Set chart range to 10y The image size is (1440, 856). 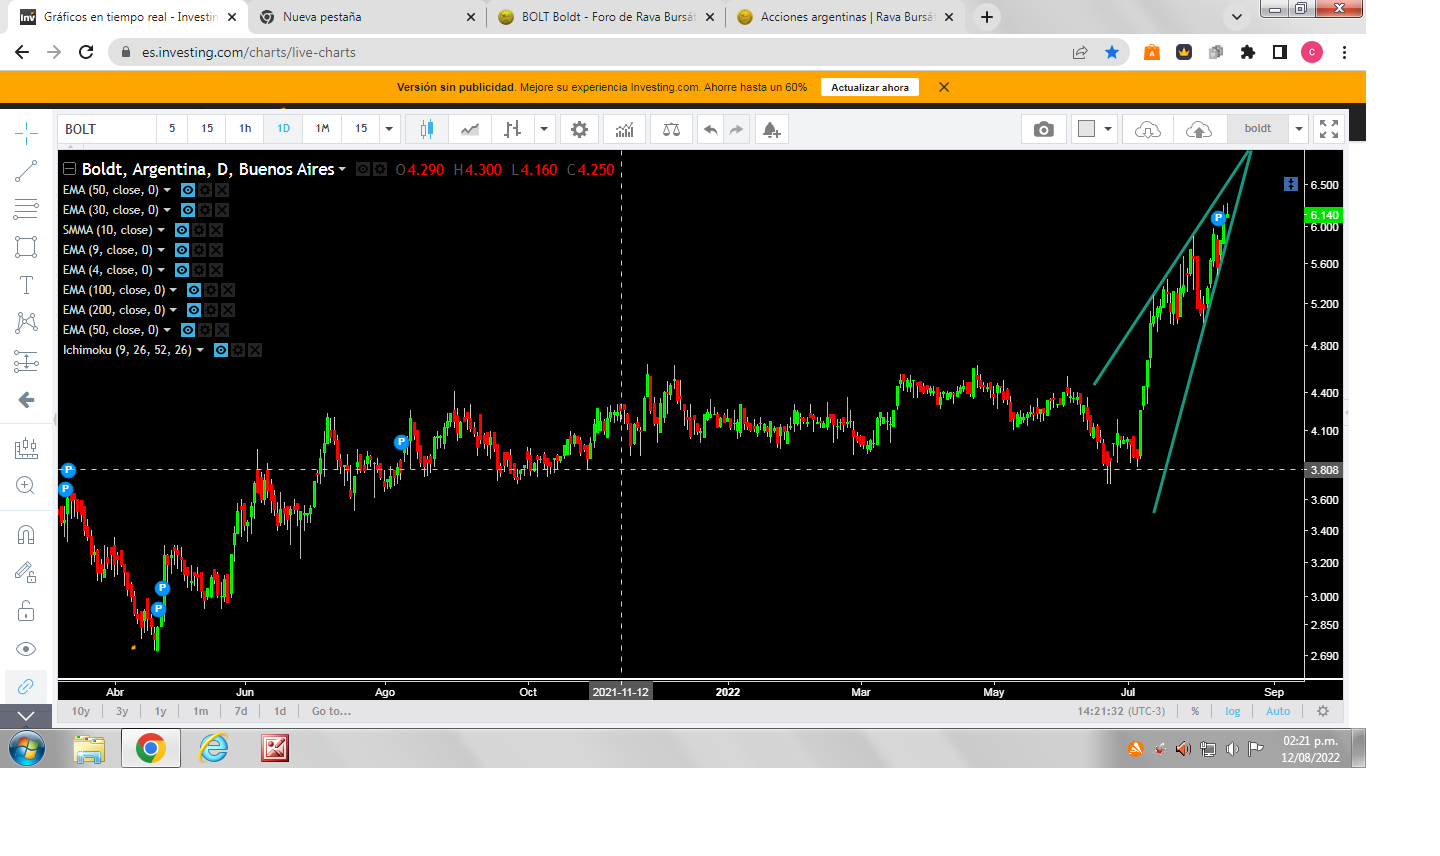click(81, 711)
